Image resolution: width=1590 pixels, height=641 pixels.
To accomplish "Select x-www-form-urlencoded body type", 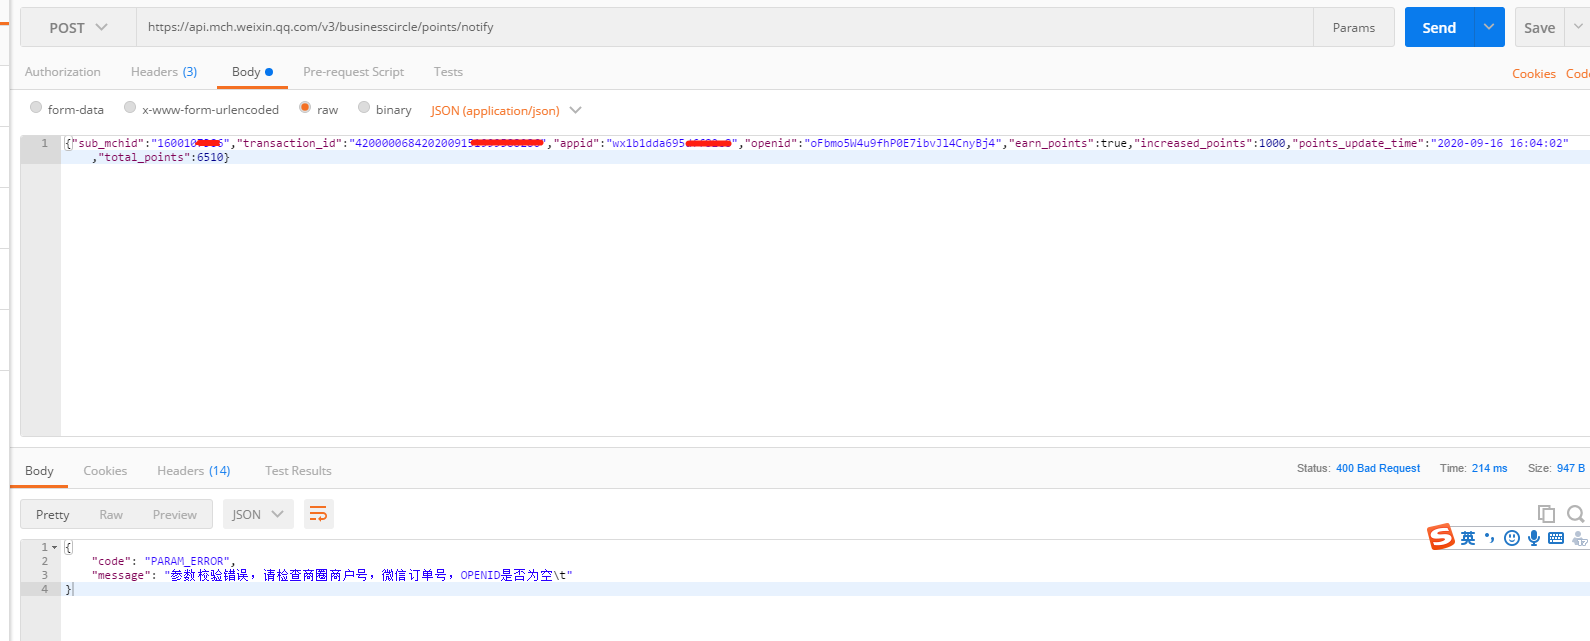I will 130,107.
